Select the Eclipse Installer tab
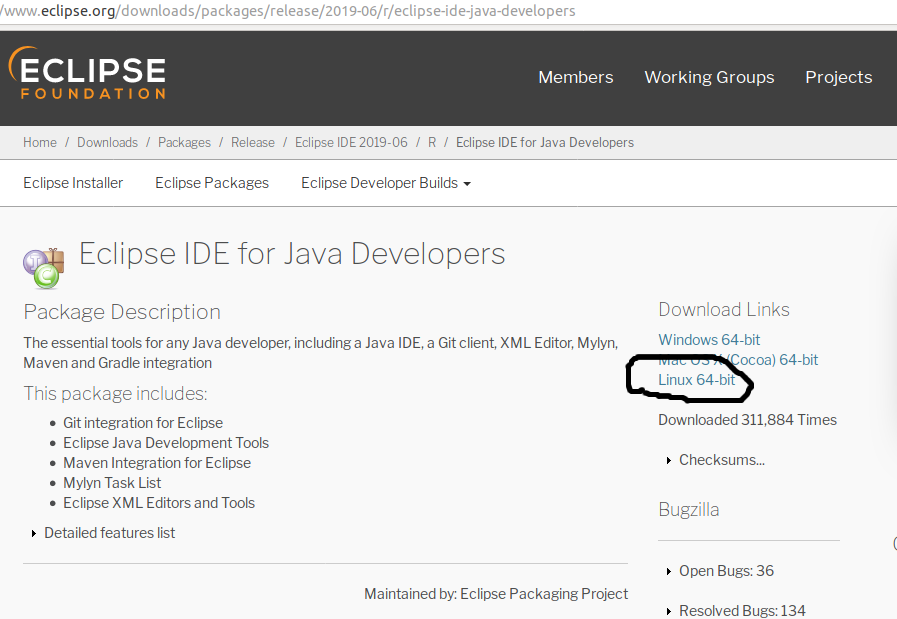 [x=73, y=183]
